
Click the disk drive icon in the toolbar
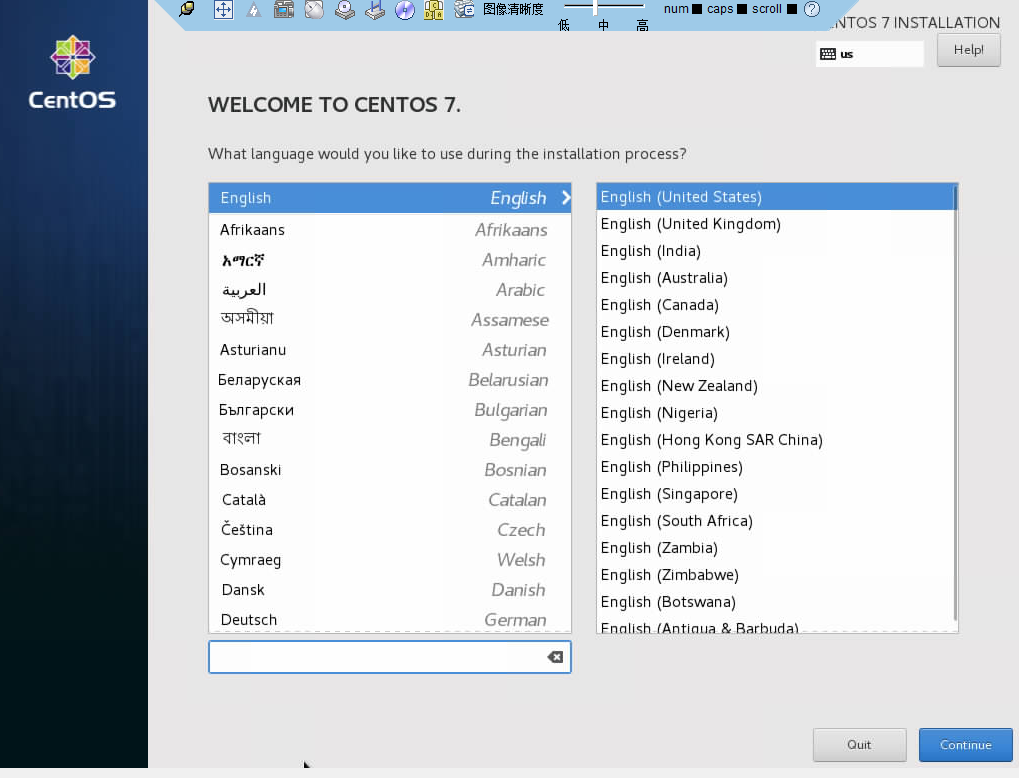tap(344, 10)
